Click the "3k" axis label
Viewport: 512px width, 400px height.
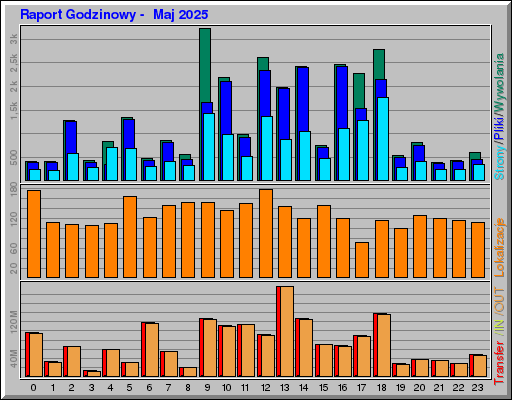click(14, 39)
